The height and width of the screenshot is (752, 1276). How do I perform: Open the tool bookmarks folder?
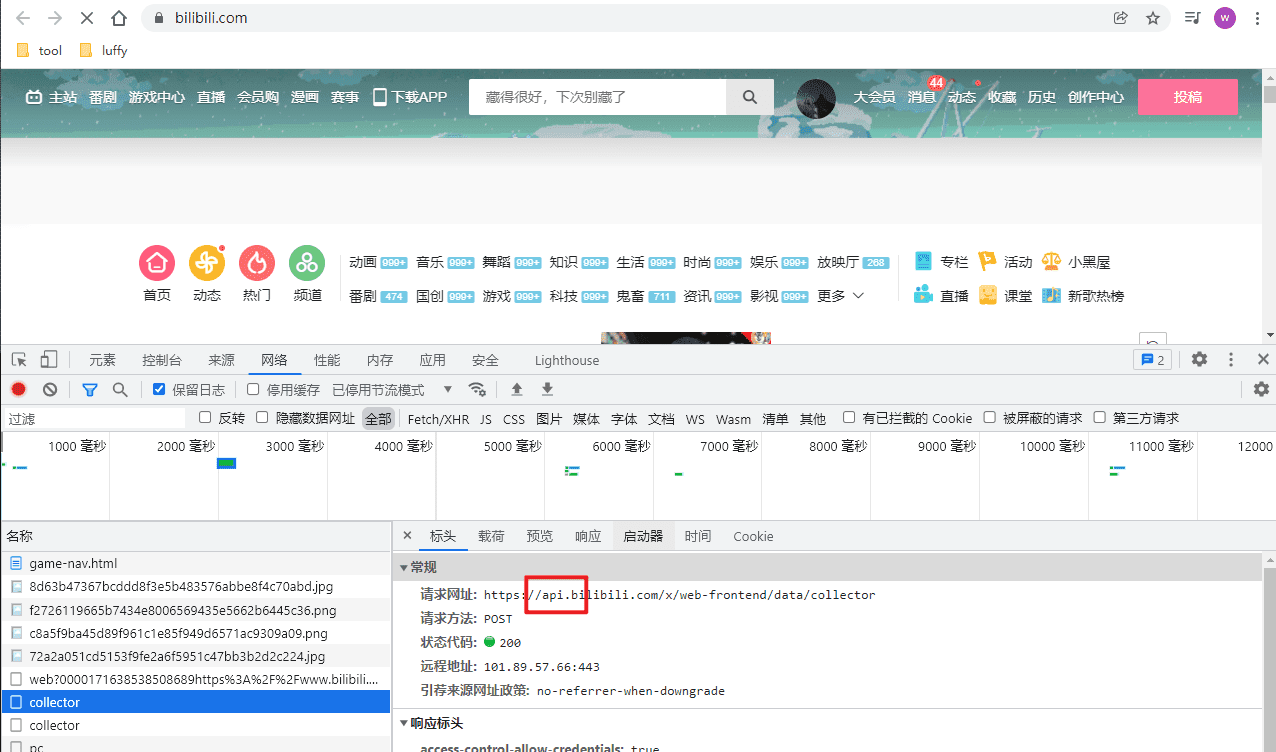[x=40, y=50]
